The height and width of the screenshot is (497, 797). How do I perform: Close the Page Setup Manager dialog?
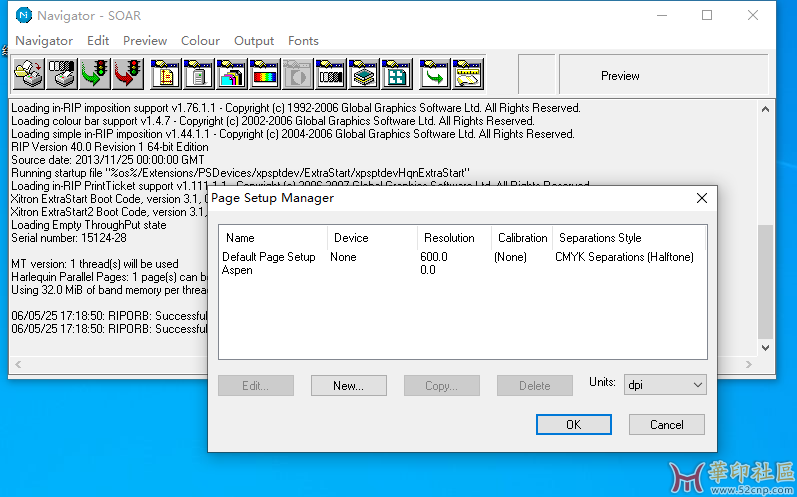[702, 198]
